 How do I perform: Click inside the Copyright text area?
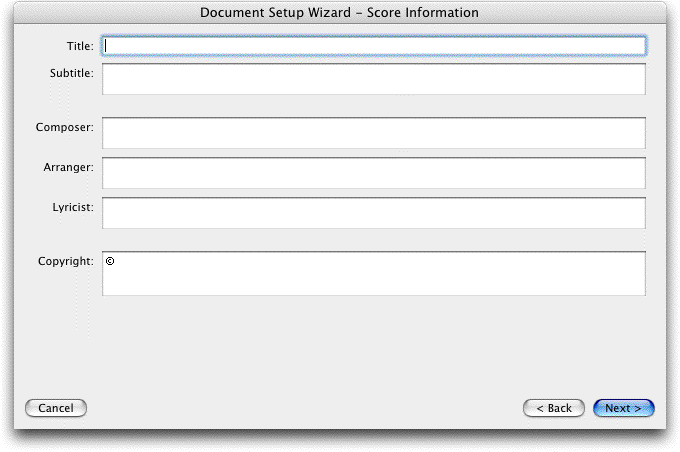[374, 274]
